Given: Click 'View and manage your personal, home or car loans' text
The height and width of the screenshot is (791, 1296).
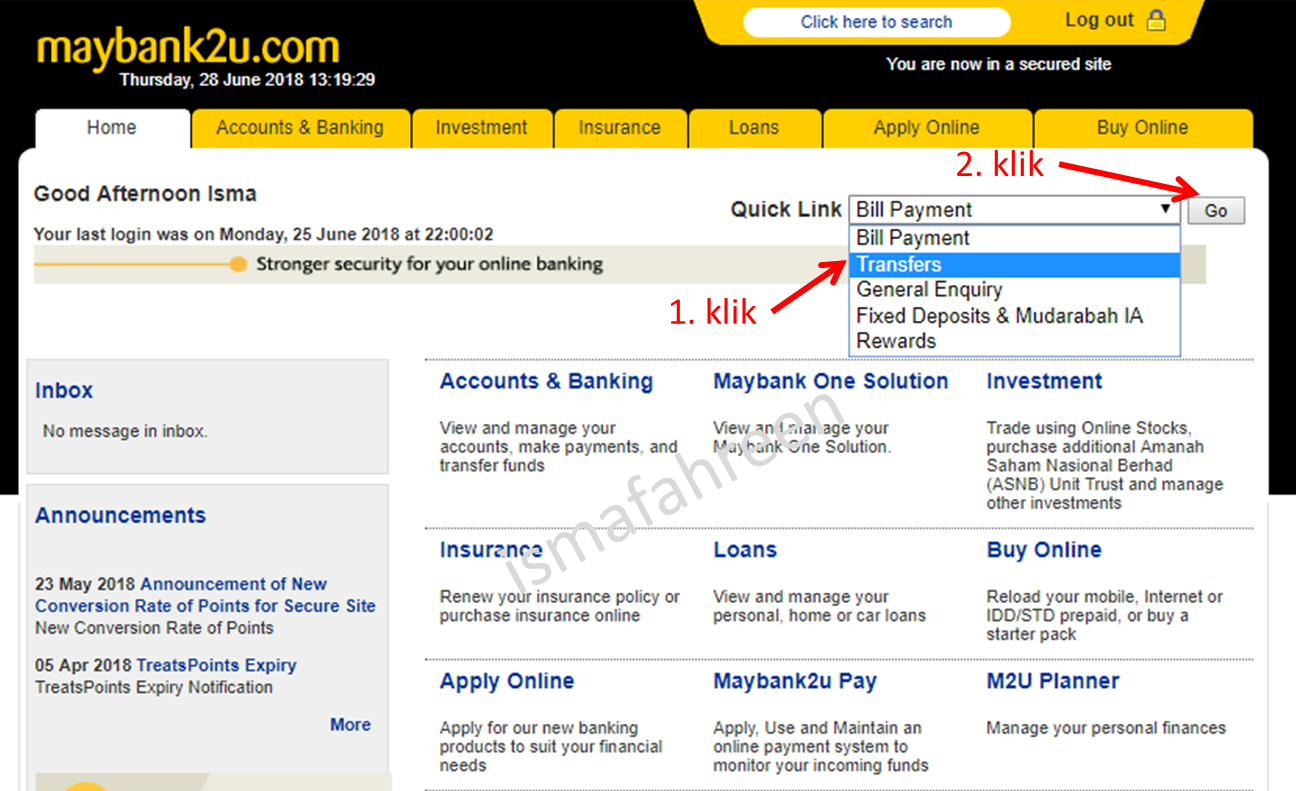Looking at the screenshot, I should pyautogui.click(x=819, y=606).
